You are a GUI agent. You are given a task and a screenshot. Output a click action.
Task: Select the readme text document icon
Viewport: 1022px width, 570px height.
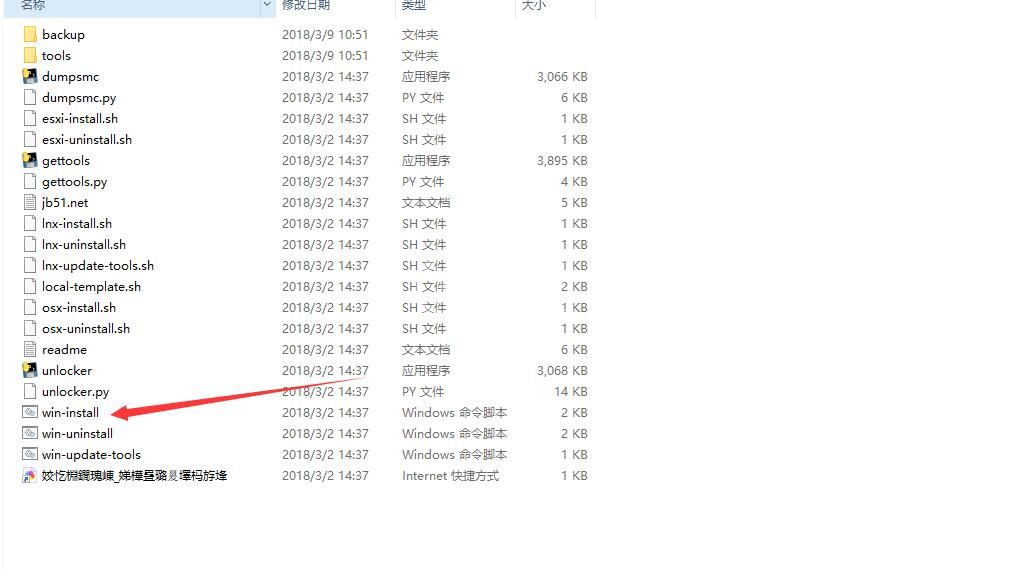pos(29,349)
